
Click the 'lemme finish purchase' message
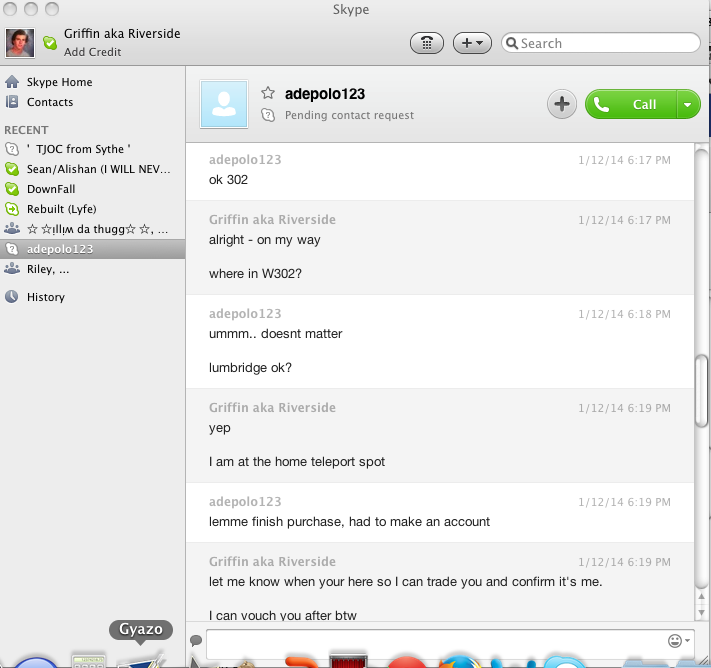pos(349,522)
